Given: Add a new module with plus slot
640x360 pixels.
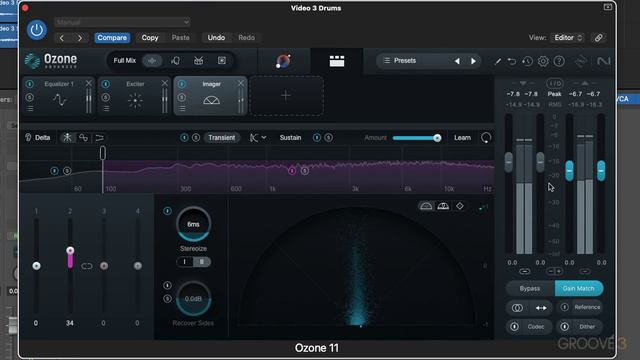Looking at the screenshot, I should click(286, 96).
